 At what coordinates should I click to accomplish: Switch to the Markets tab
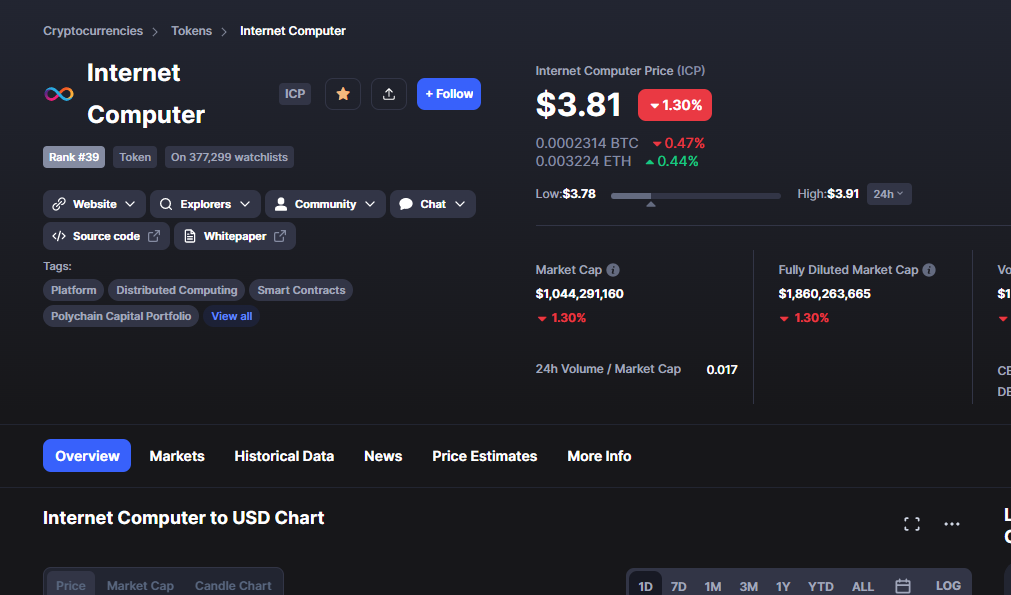tap(177, 456)
